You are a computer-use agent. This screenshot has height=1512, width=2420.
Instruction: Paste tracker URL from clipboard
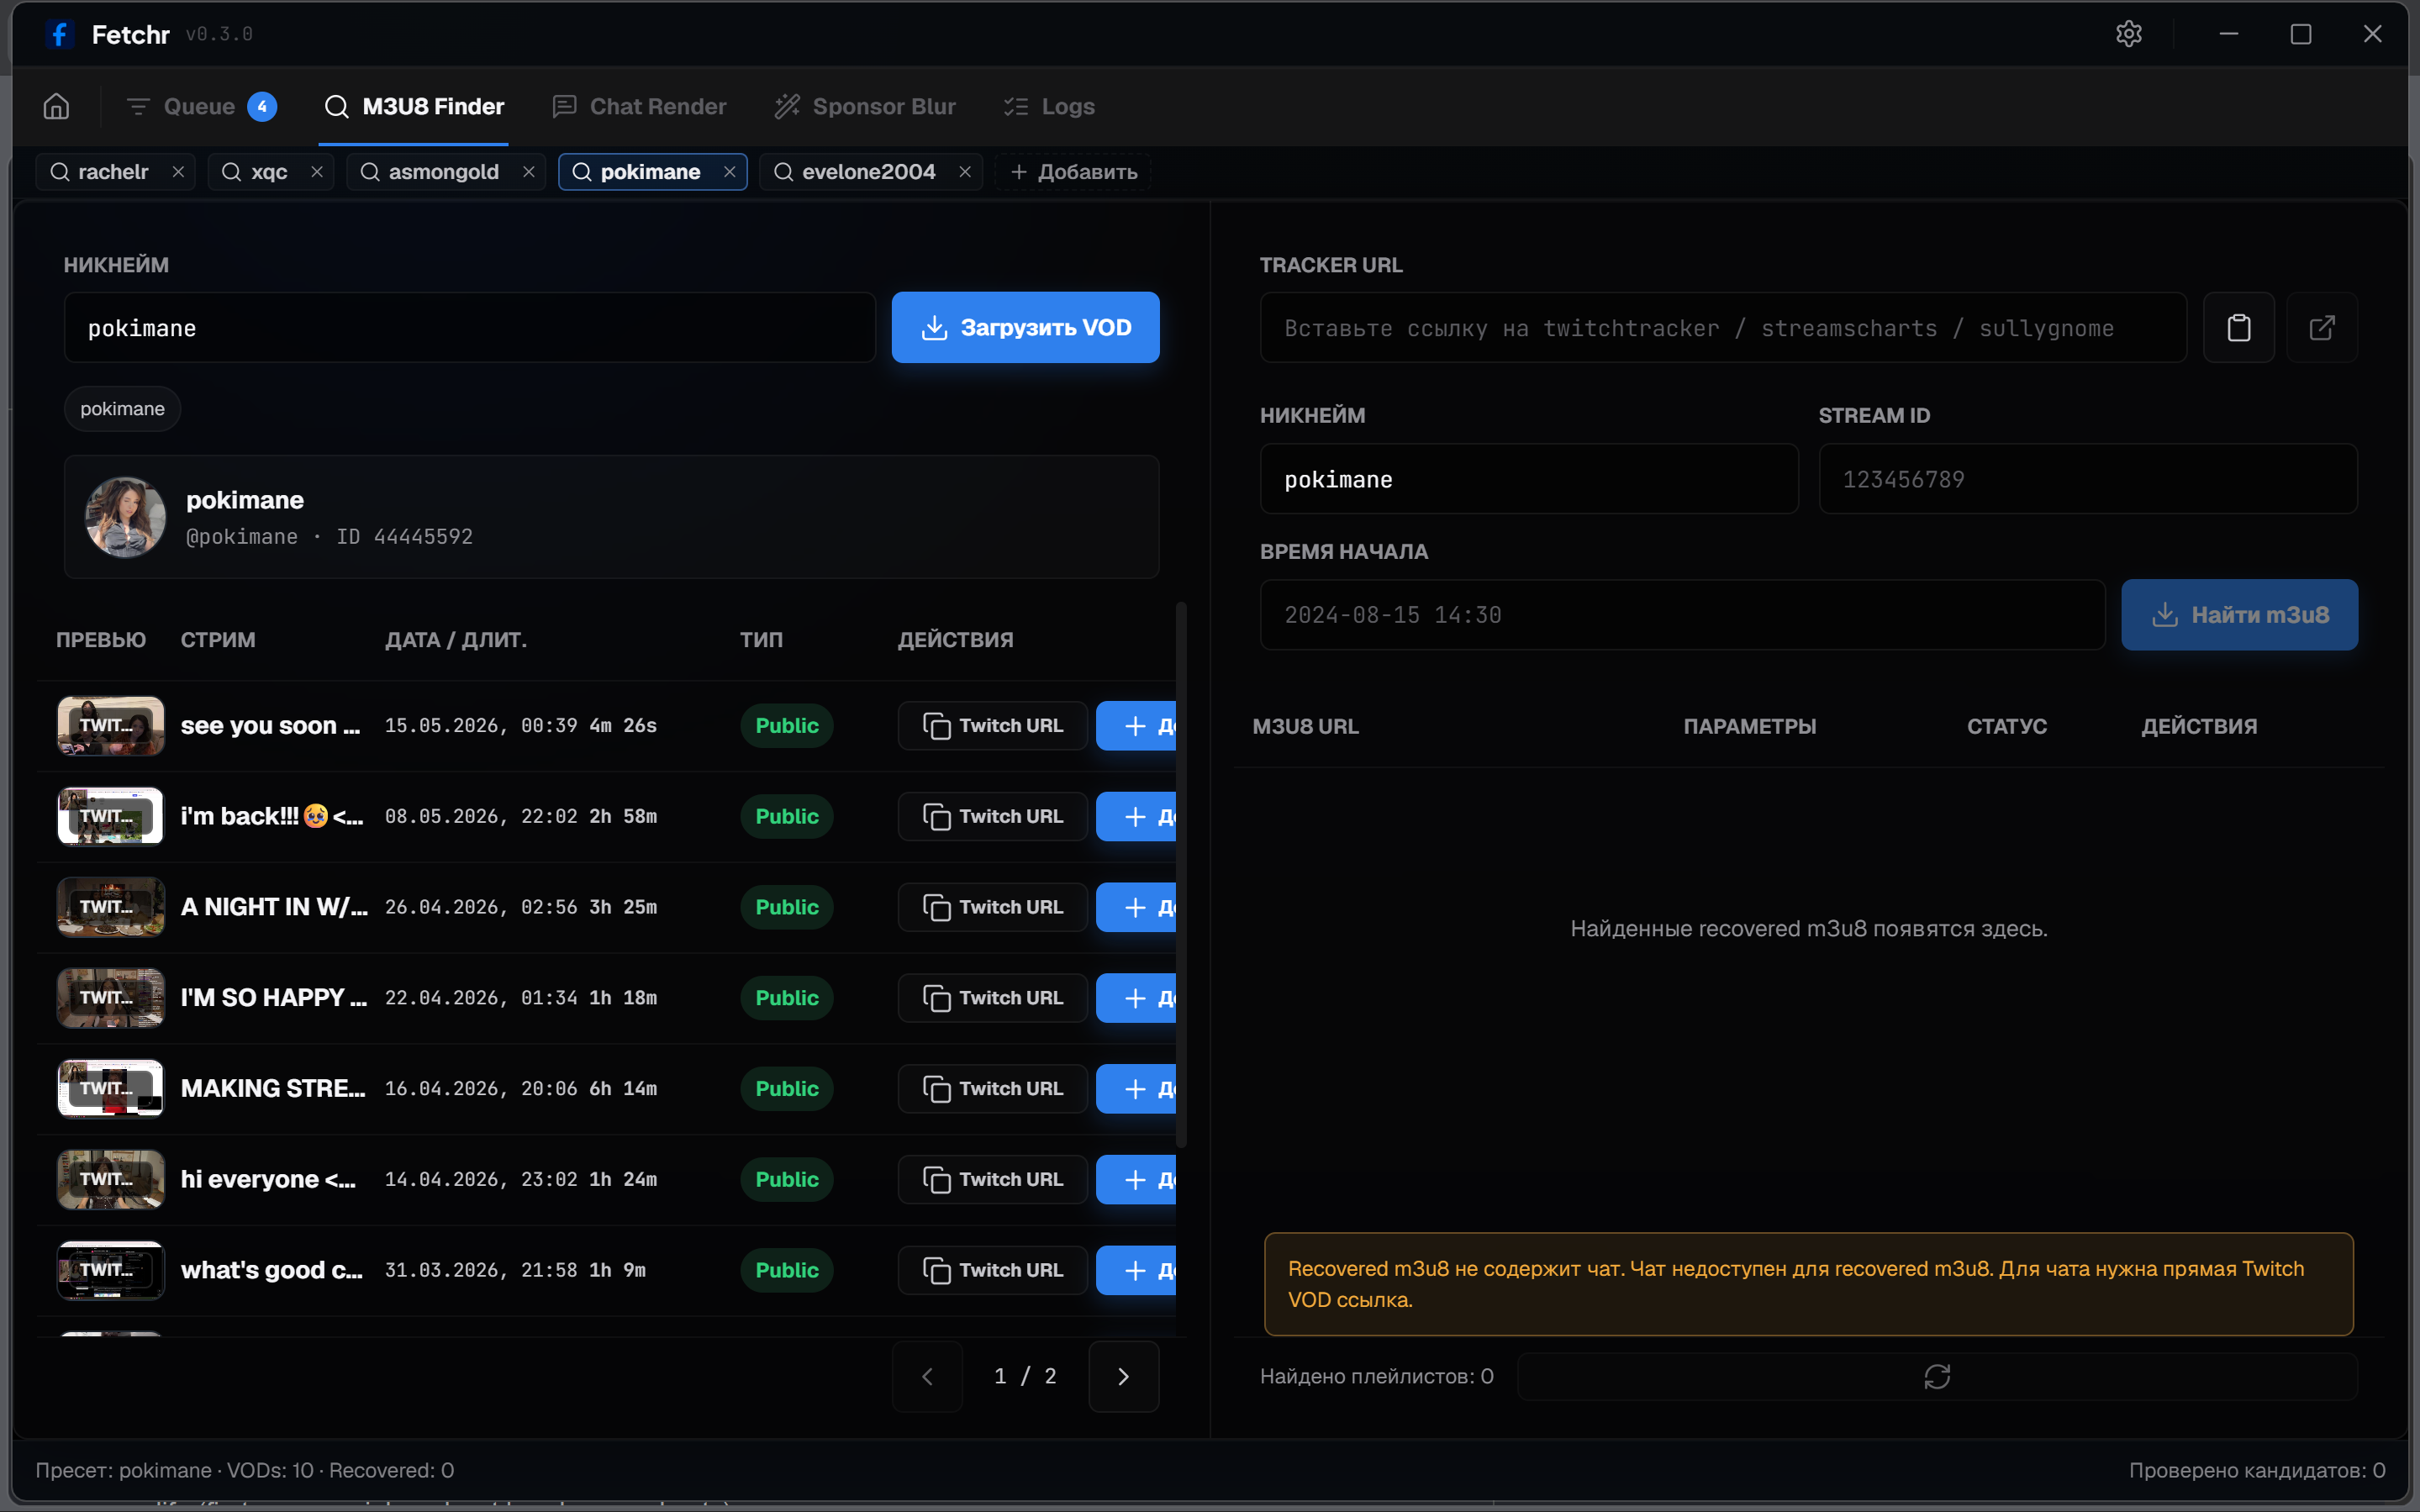(2239, 327)
